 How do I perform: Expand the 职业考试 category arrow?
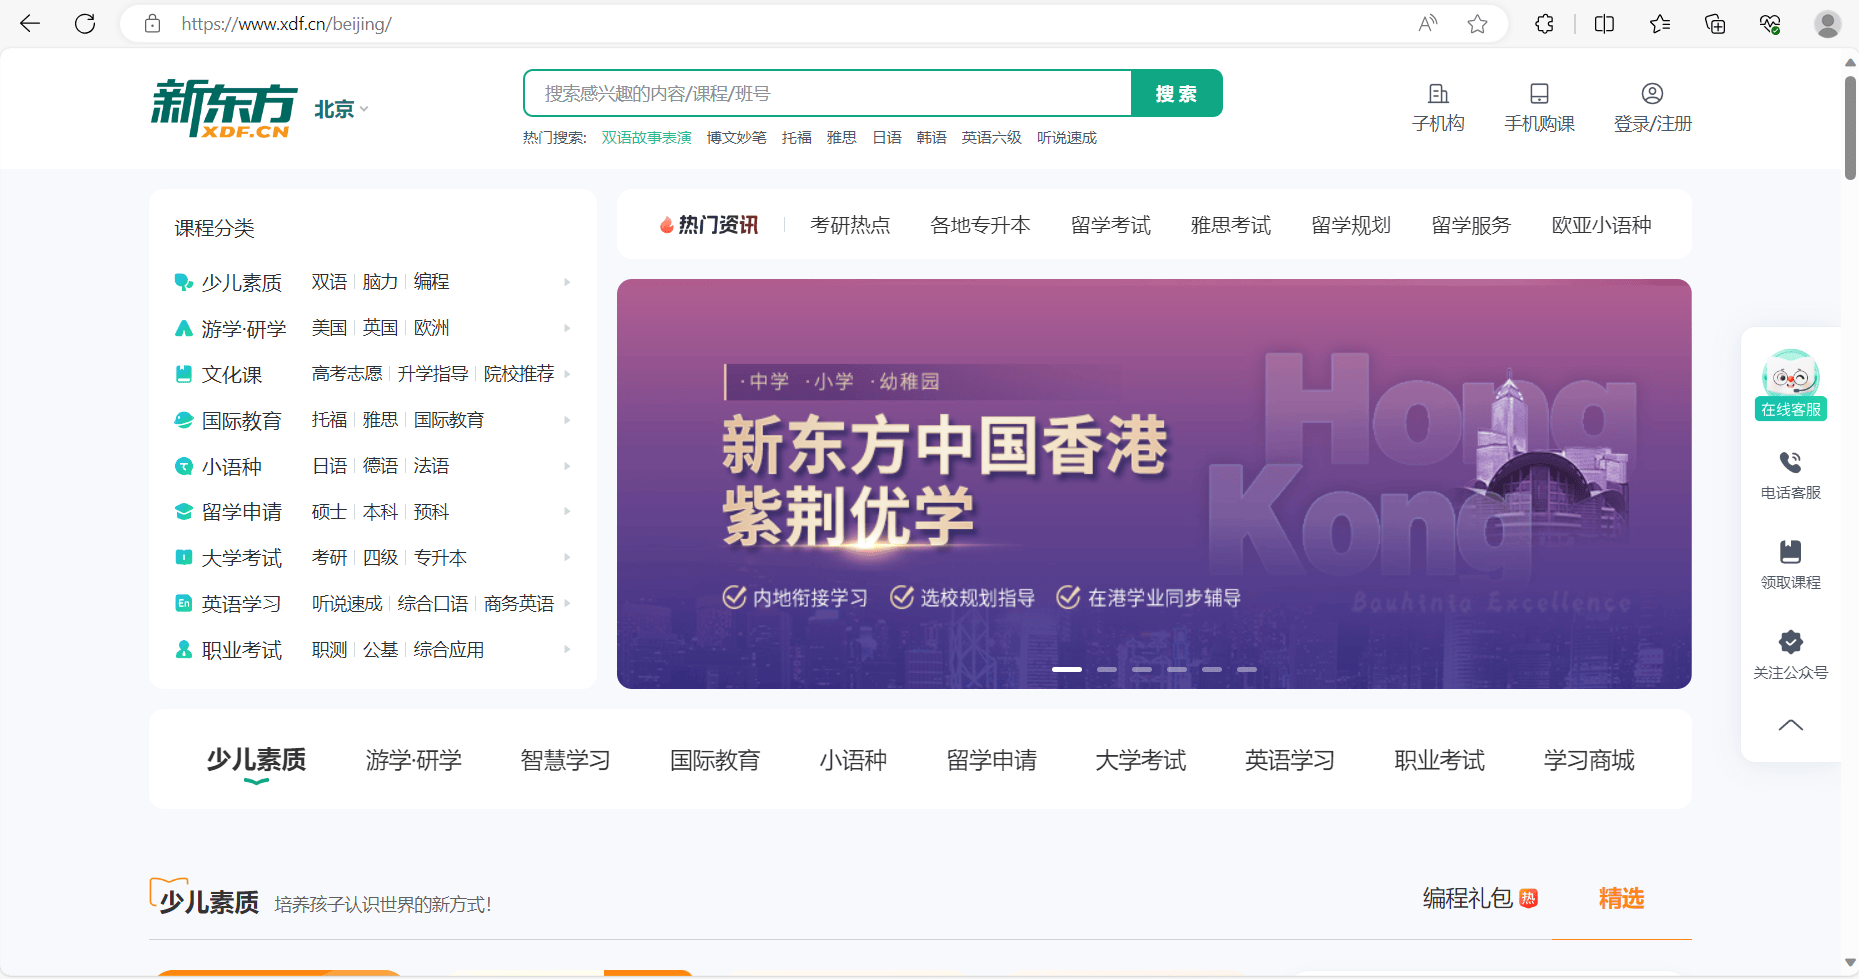pyautogui.click(x=567, y=650)
